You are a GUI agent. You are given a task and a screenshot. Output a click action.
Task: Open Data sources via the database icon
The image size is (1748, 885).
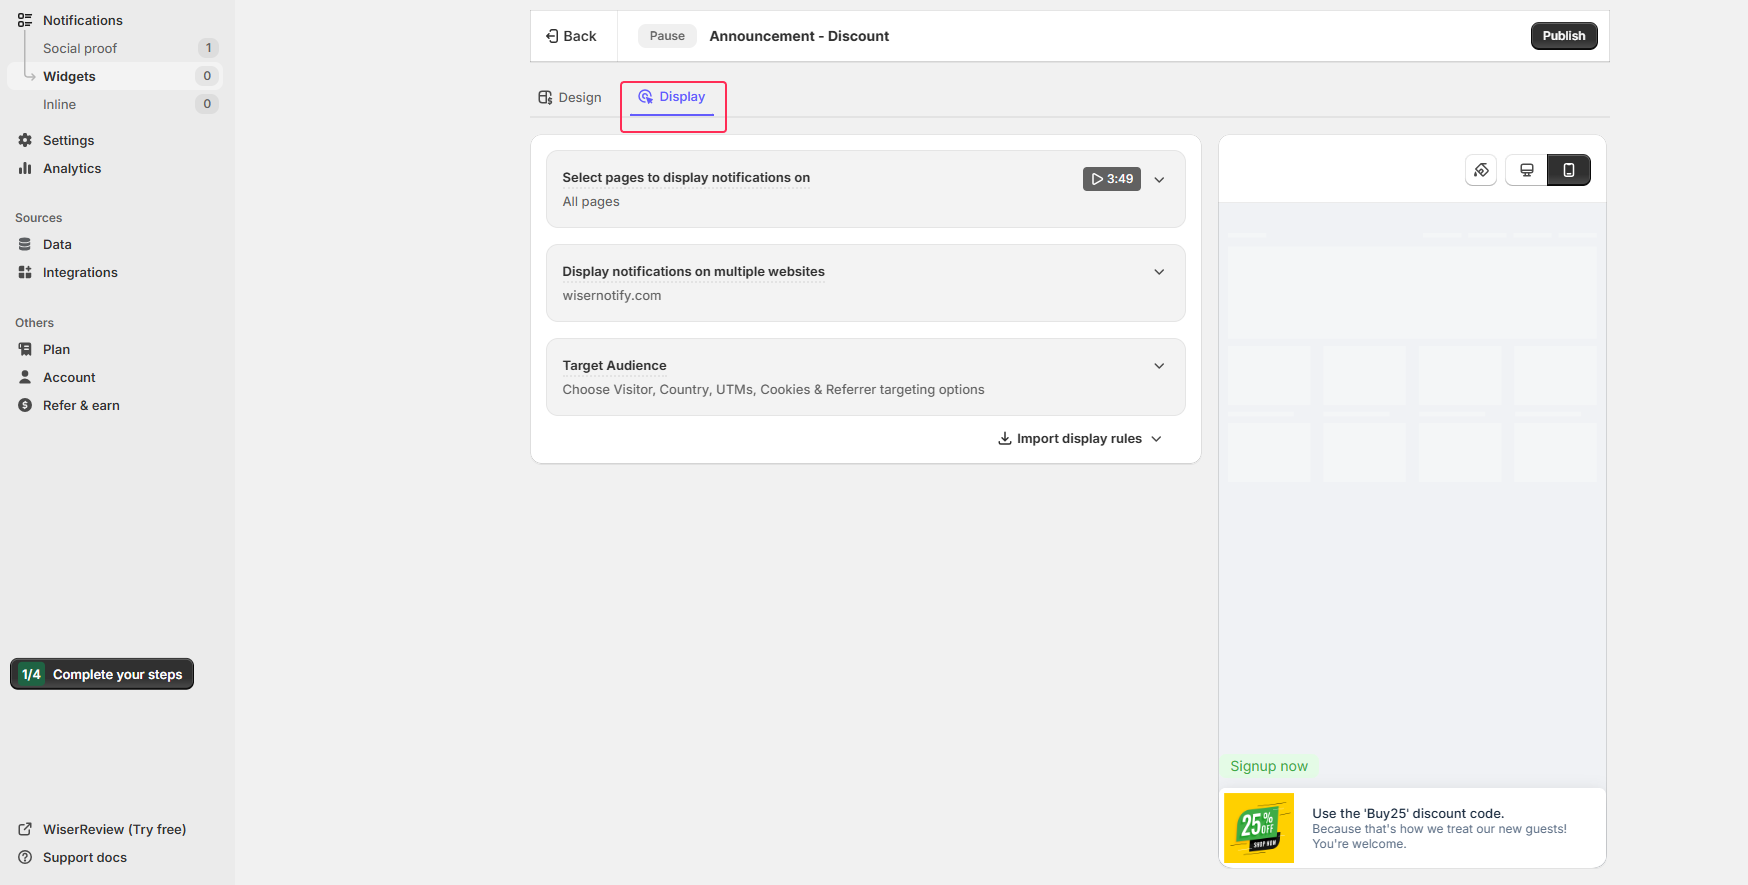pyautogui.click(x=25, y=244)
